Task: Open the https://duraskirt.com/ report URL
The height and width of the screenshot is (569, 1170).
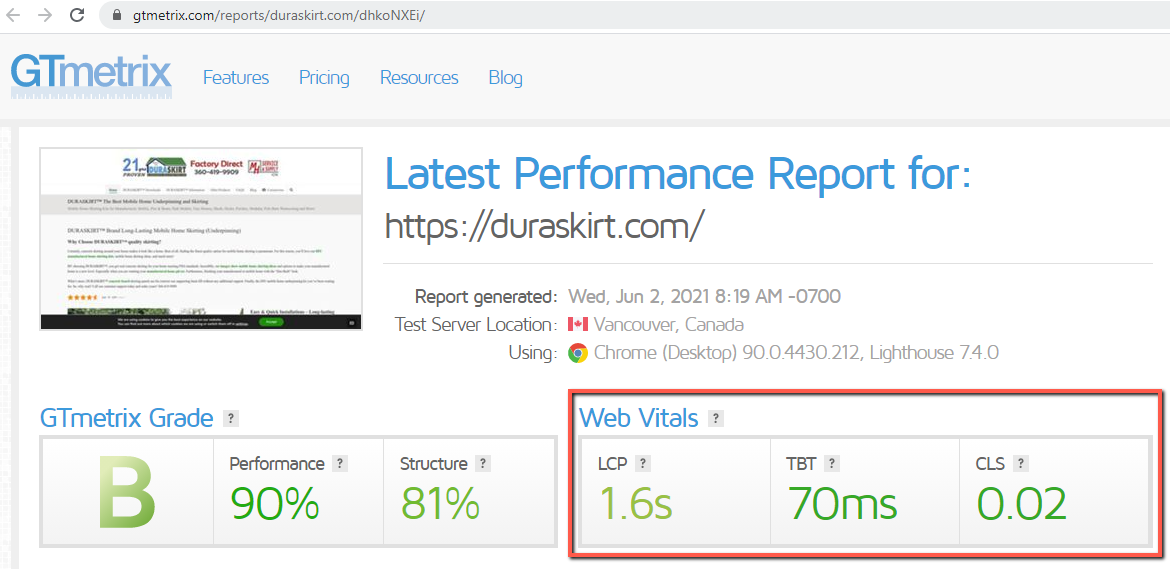Action: 544,227
